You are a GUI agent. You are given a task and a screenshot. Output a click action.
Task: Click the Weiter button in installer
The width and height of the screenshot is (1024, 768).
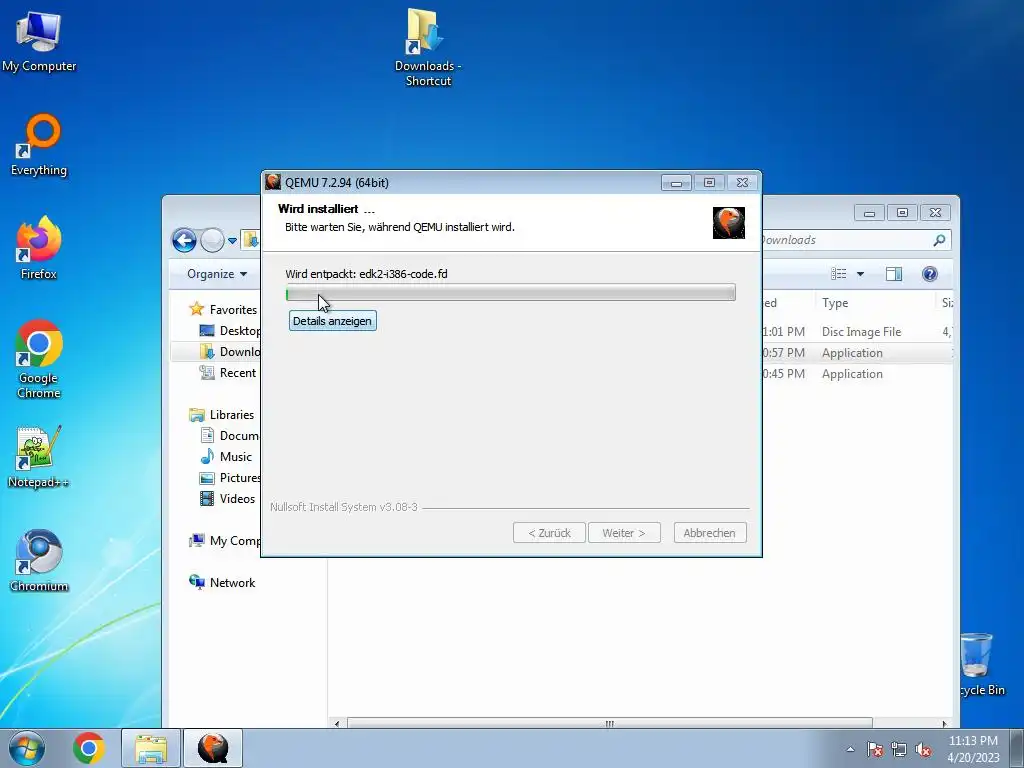pyautogui.click(x=624, y=533)
